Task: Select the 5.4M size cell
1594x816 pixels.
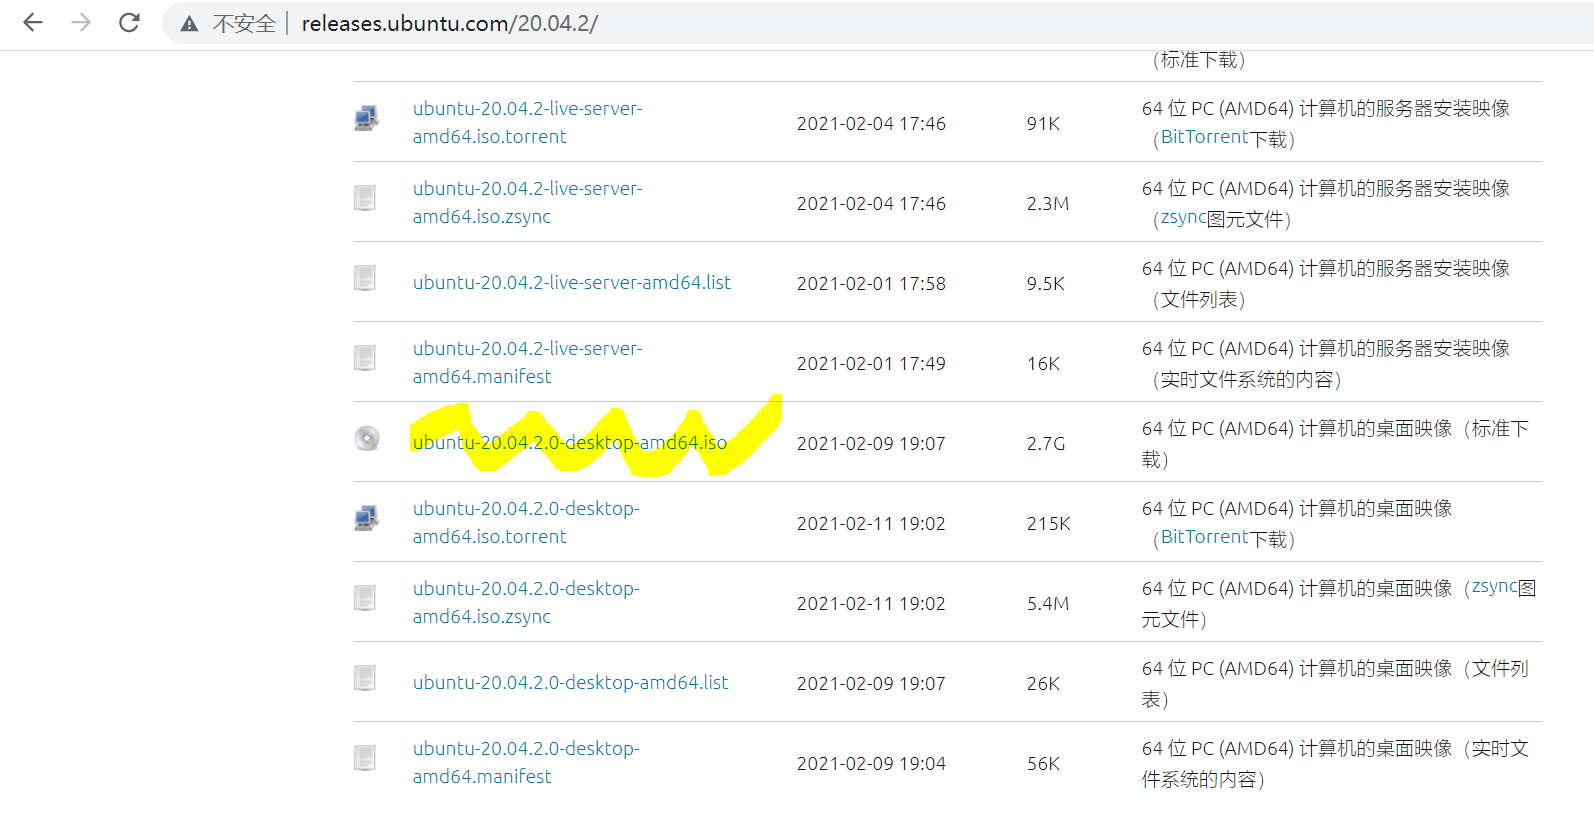Action: 1048,603
